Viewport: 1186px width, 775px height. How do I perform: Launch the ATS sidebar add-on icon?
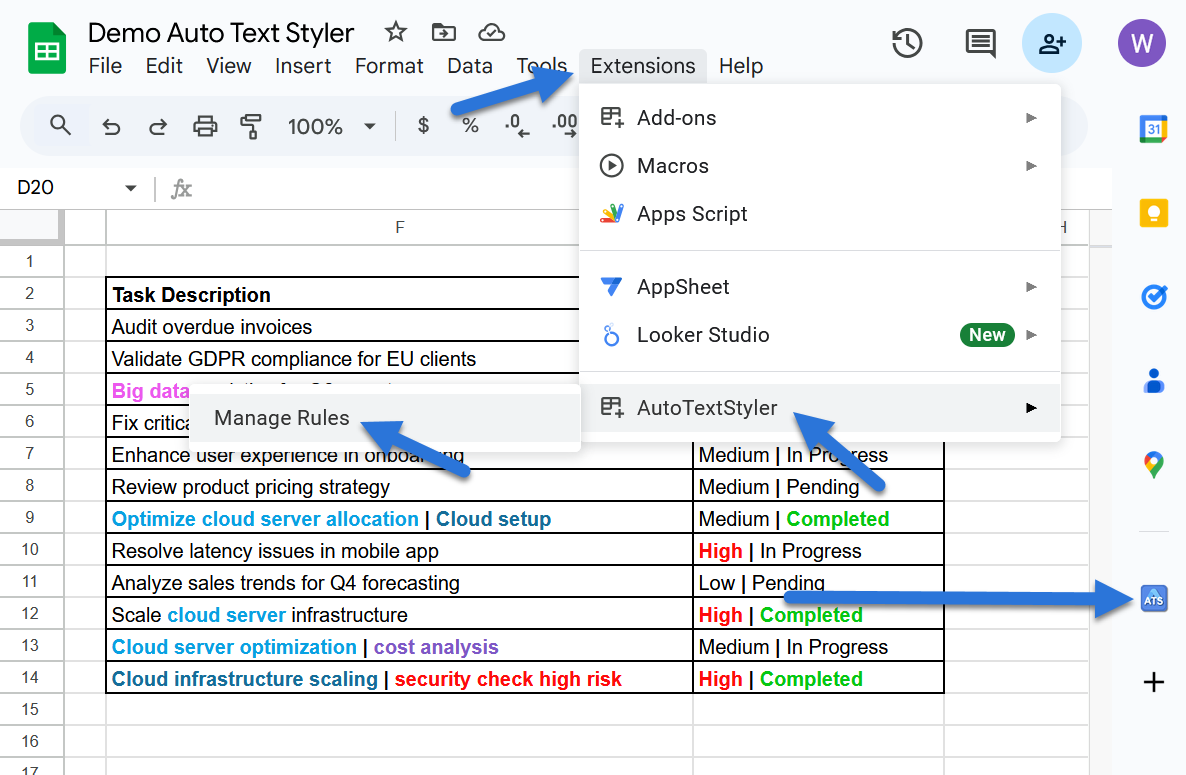point(1153,599)
